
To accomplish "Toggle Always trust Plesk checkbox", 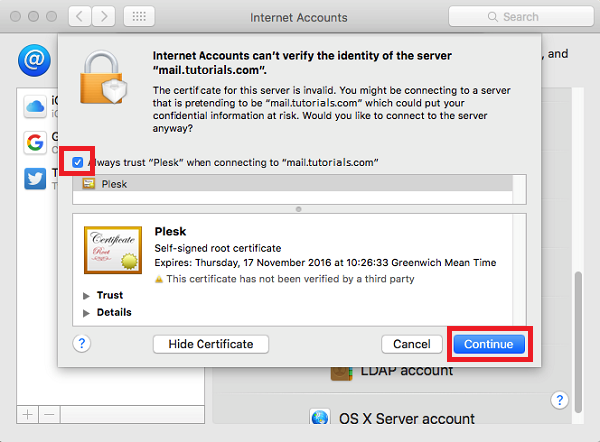I will [78, 162].
